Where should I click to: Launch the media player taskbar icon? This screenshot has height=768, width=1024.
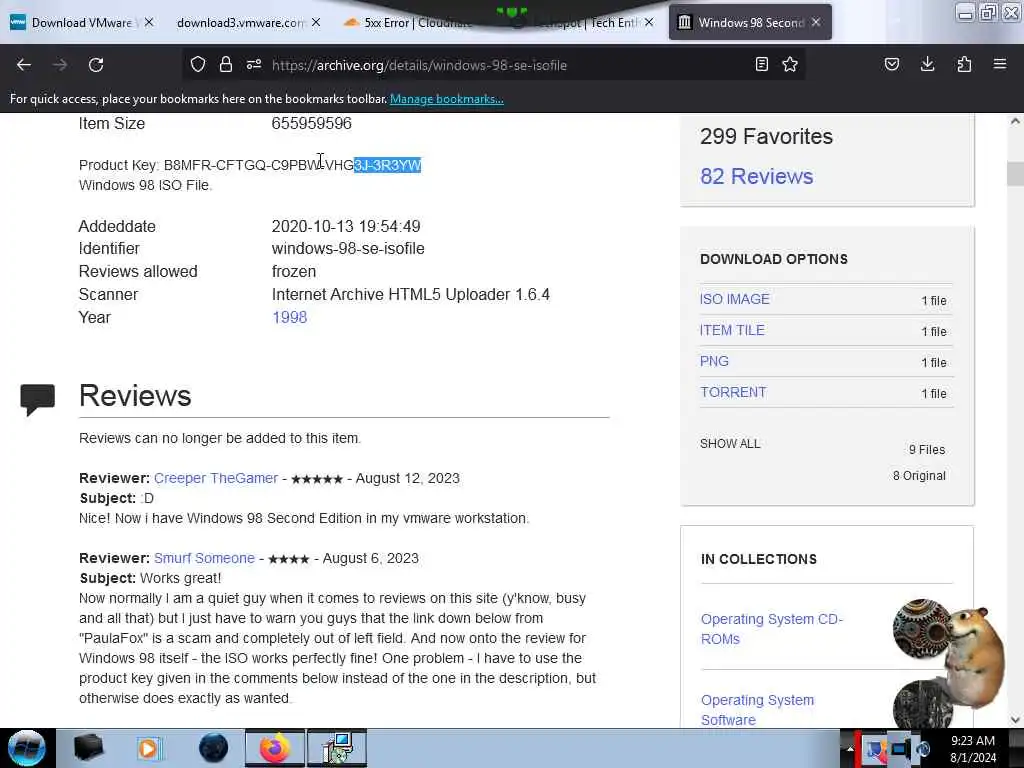pyautogui.click(x=149, y=748)
